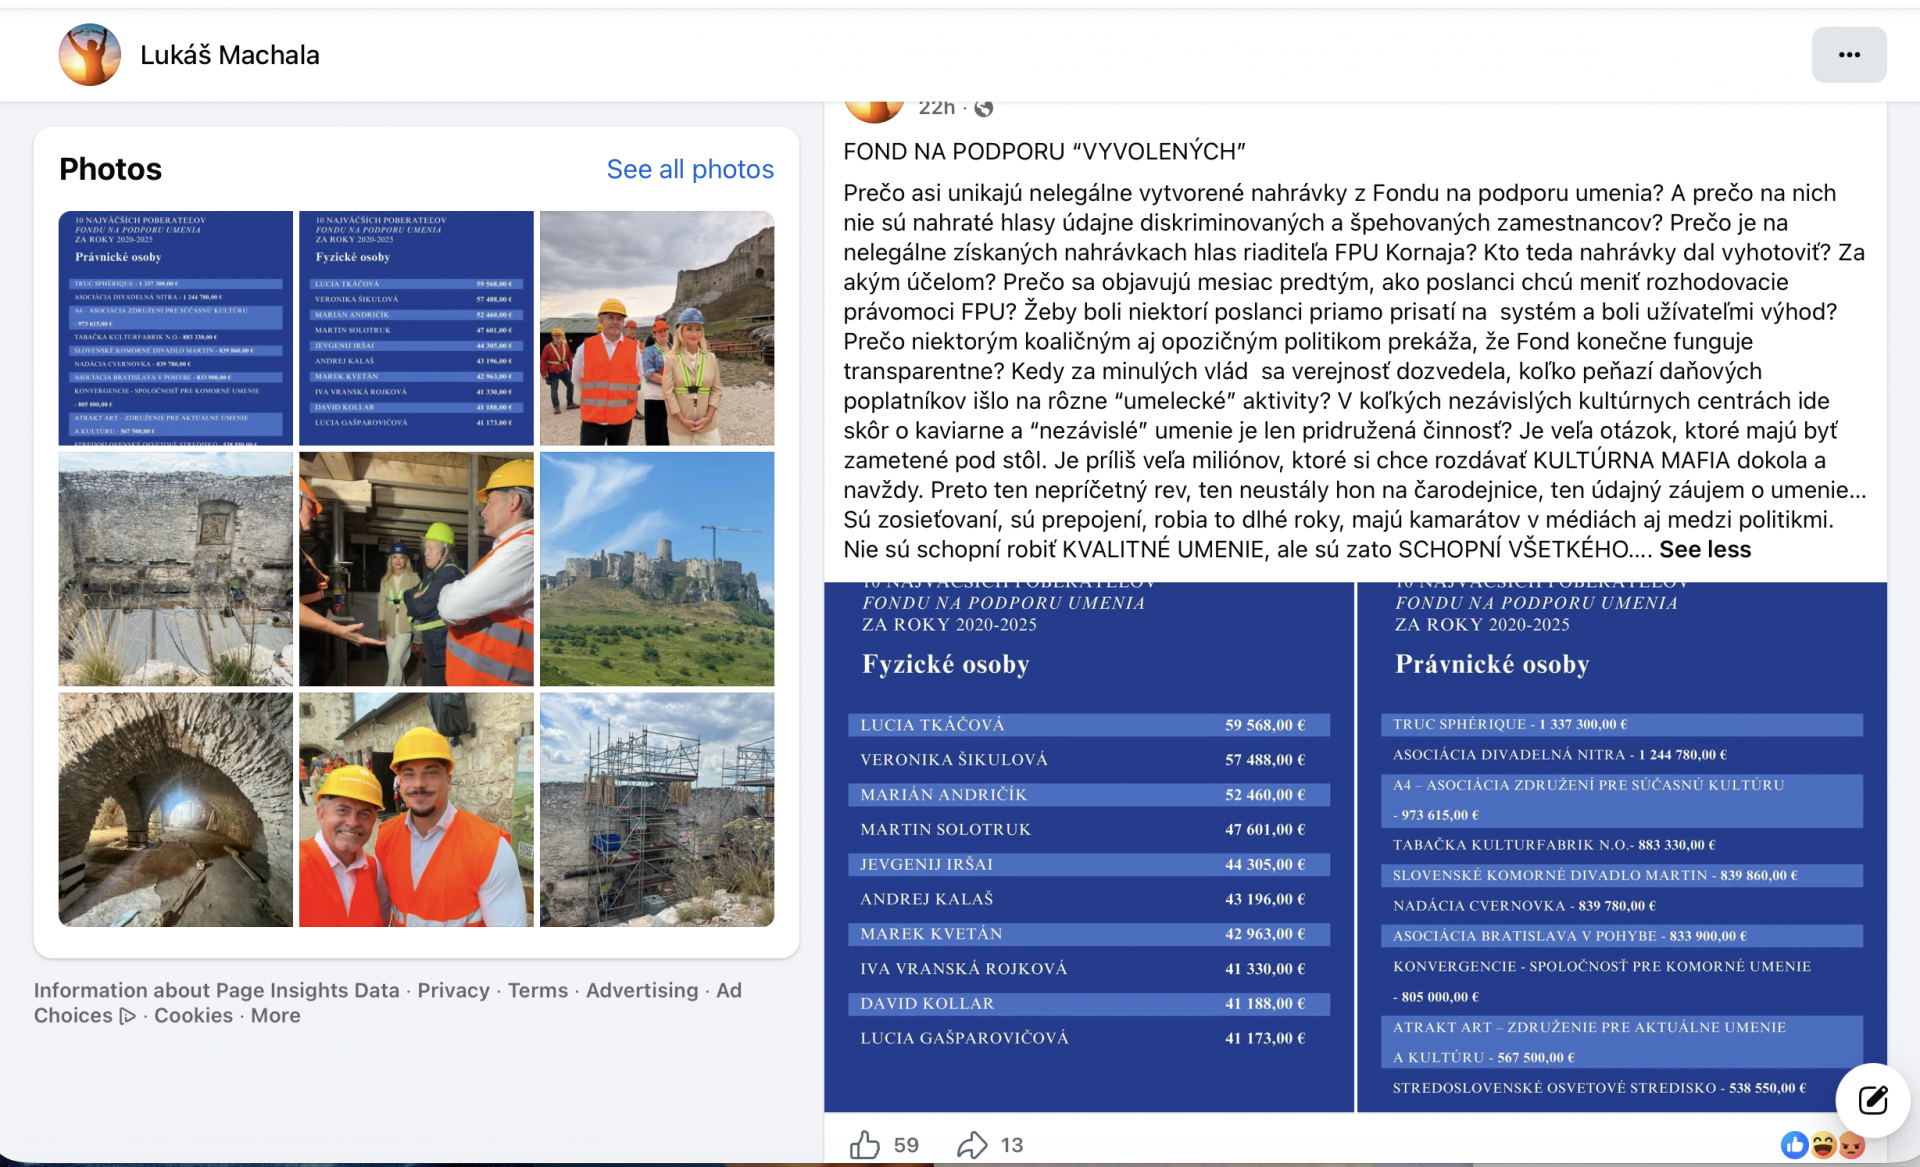Open the Privacy footer link
The image size is (1920, 1167).
453,990
